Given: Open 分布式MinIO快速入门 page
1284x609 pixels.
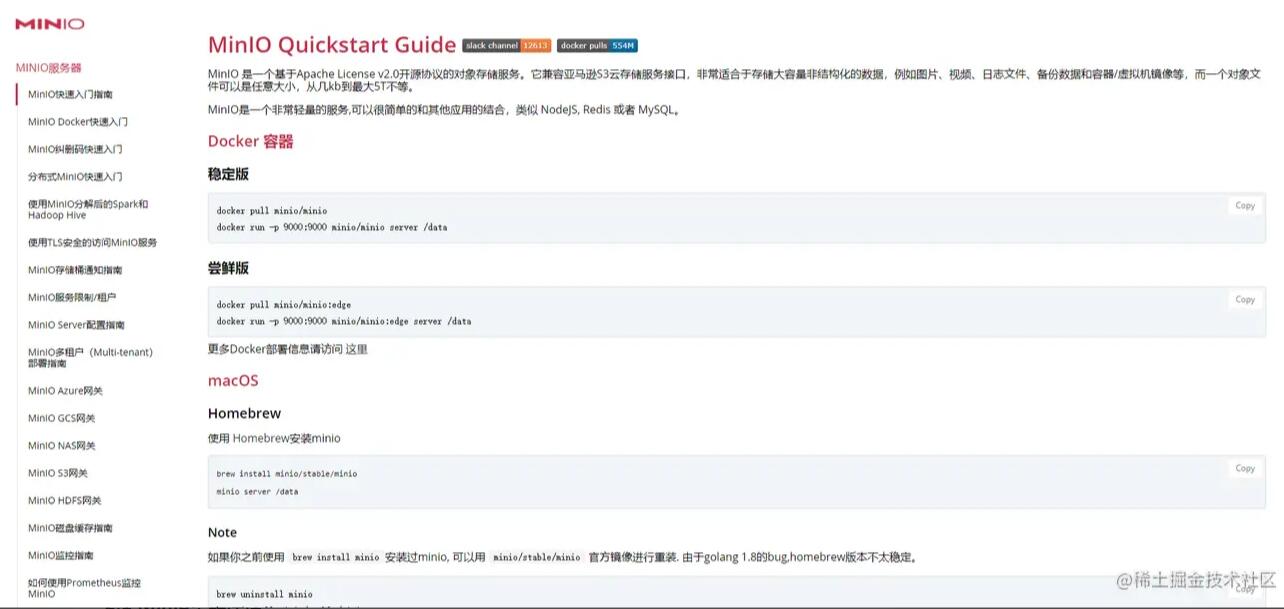Looking at the screenshot, I should coord(75,176).
